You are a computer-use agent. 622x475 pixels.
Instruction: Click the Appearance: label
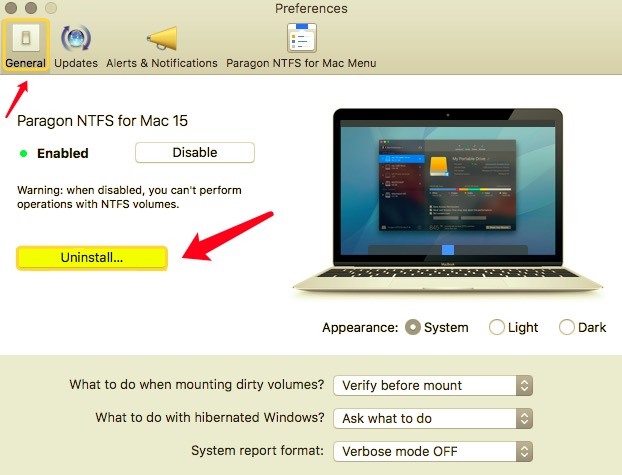pos(360,327)
